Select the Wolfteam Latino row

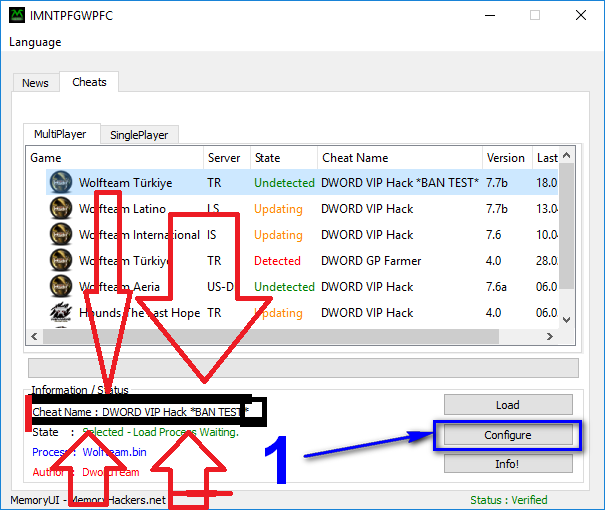302,208
